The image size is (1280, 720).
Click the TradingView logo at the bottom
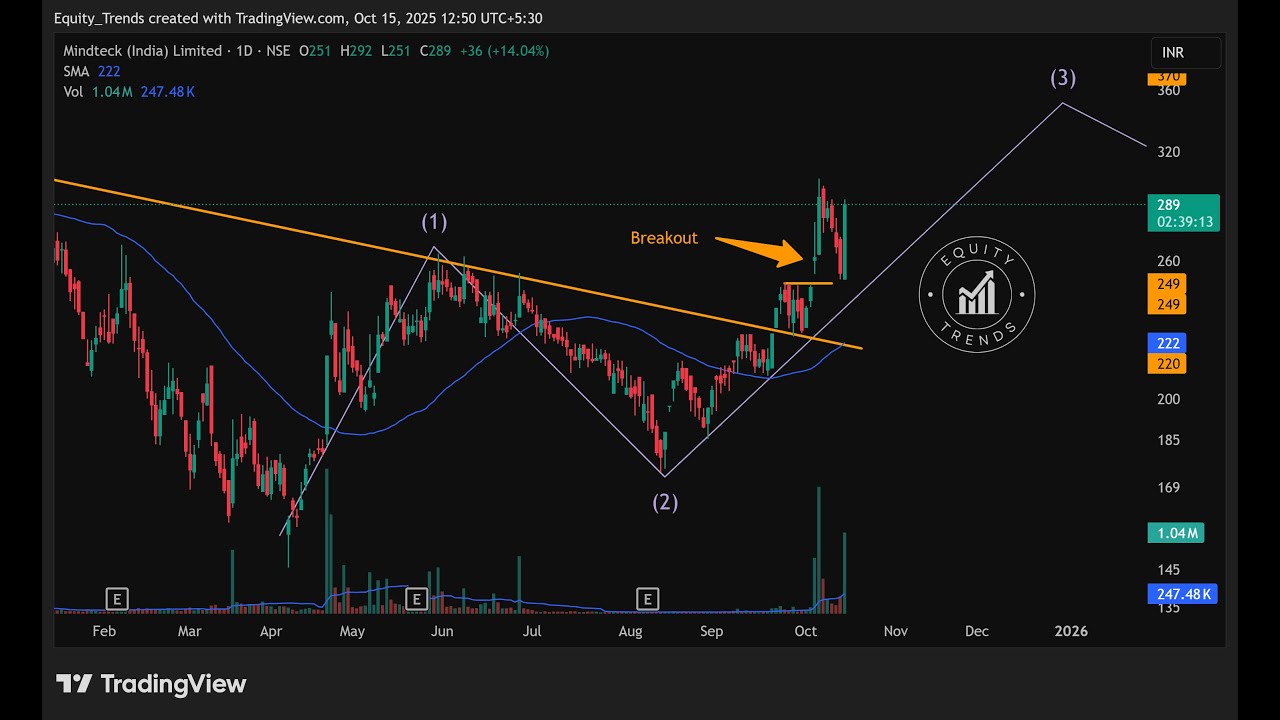pos(151,684)
